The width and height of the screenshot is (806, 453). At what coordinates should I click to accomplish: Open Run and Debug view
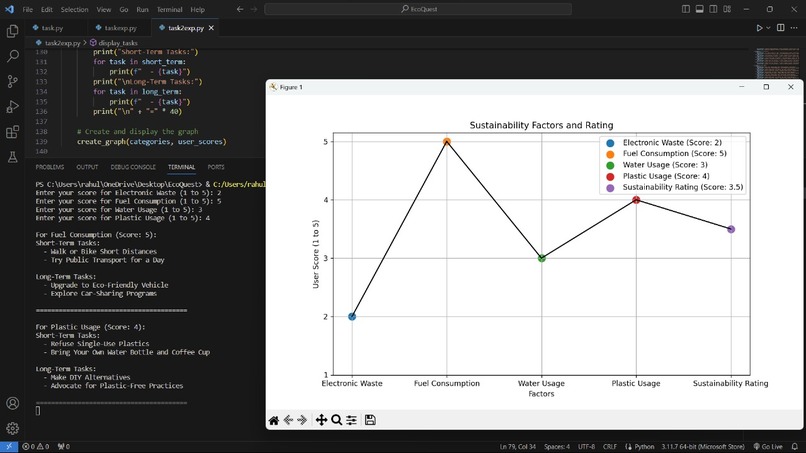click(x=12, y=106)
